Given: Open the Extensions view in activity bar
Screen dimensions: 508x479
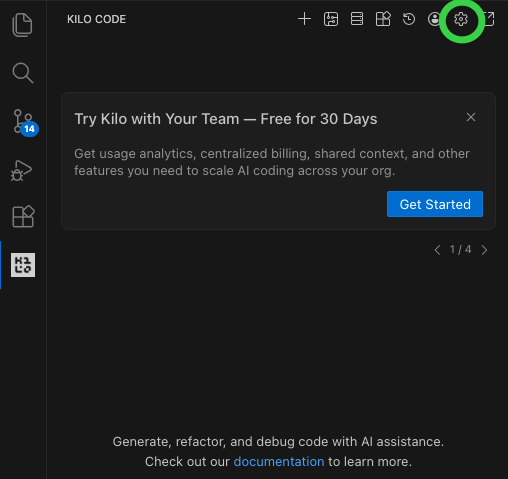Looking at the screenshot, I should pyautogui.click(x=23, y=216).
